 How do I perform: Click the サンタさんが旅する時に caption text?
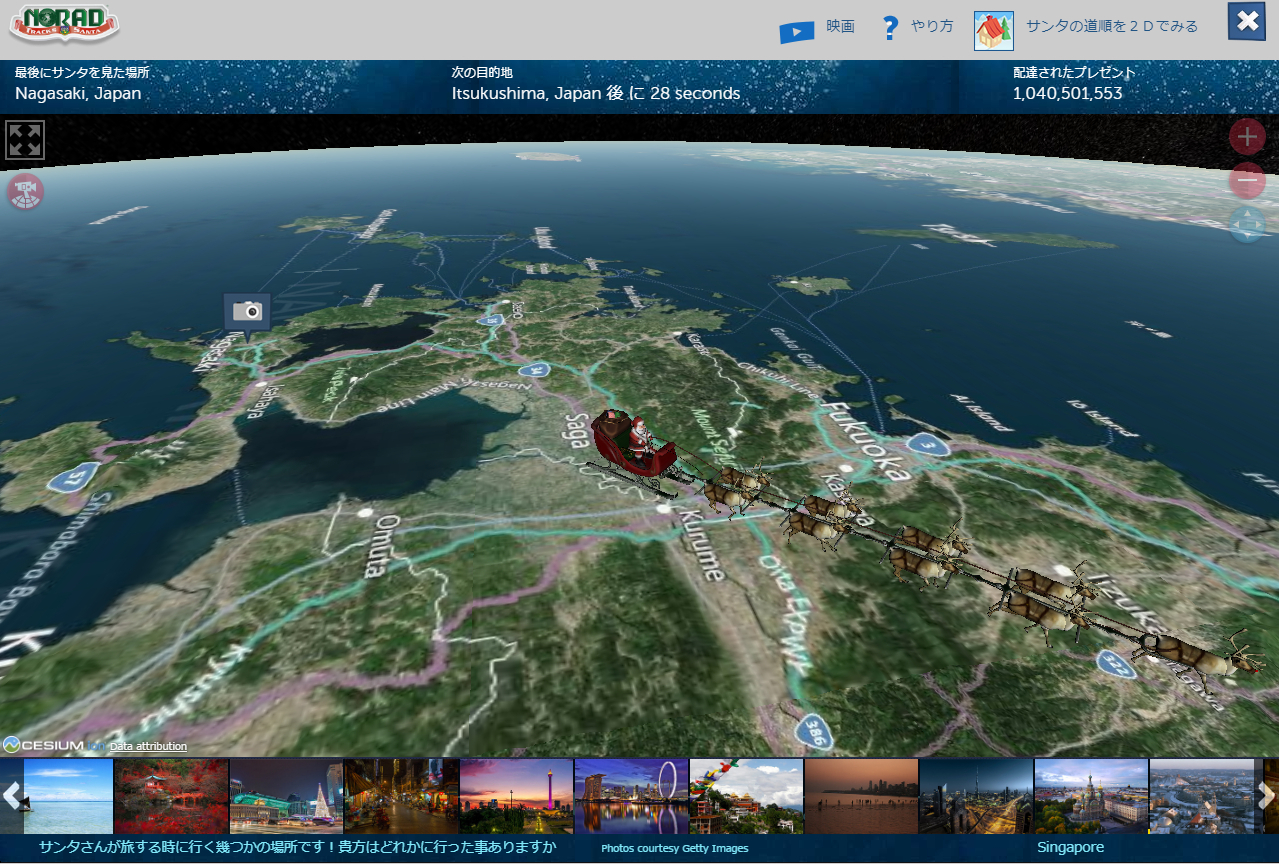298,848
